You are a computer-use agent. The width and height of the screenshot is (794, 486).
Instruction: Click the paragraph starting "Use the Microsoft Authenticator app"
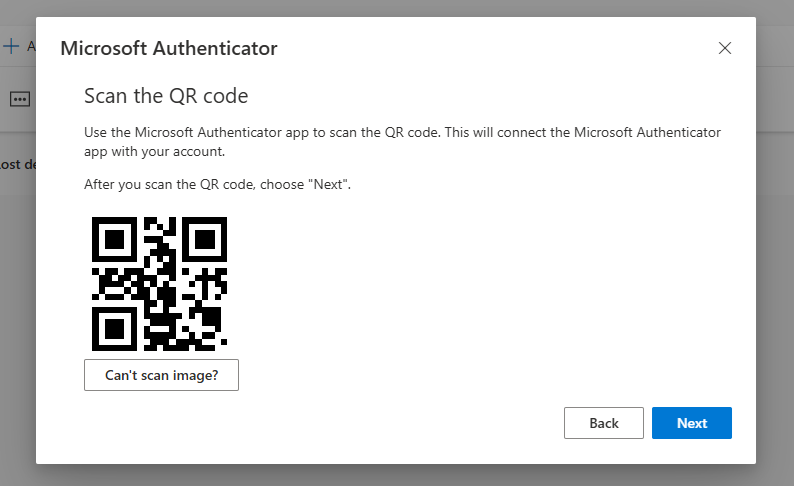tap(402, 142)
